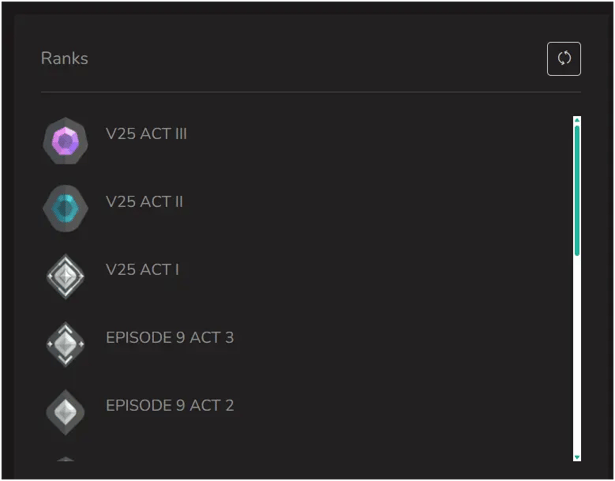Click the refresh ranks icon button
This screenshot has height=481, width=615.
[564, 58]
